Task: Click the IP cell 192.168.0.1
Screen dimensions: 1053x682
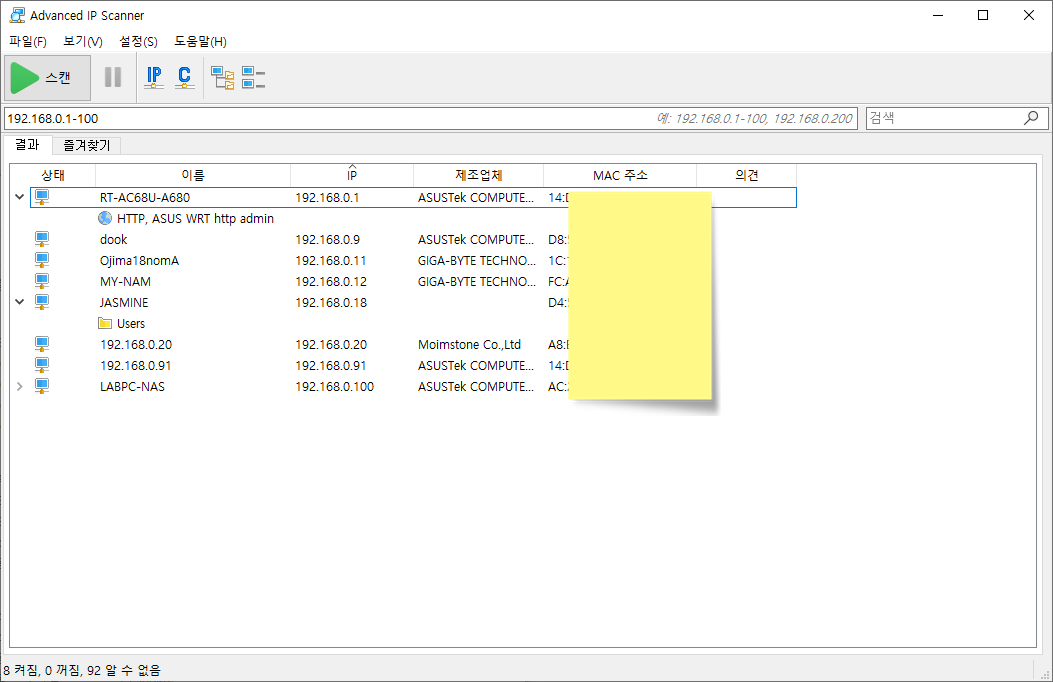Action: (x=327, y=197)
